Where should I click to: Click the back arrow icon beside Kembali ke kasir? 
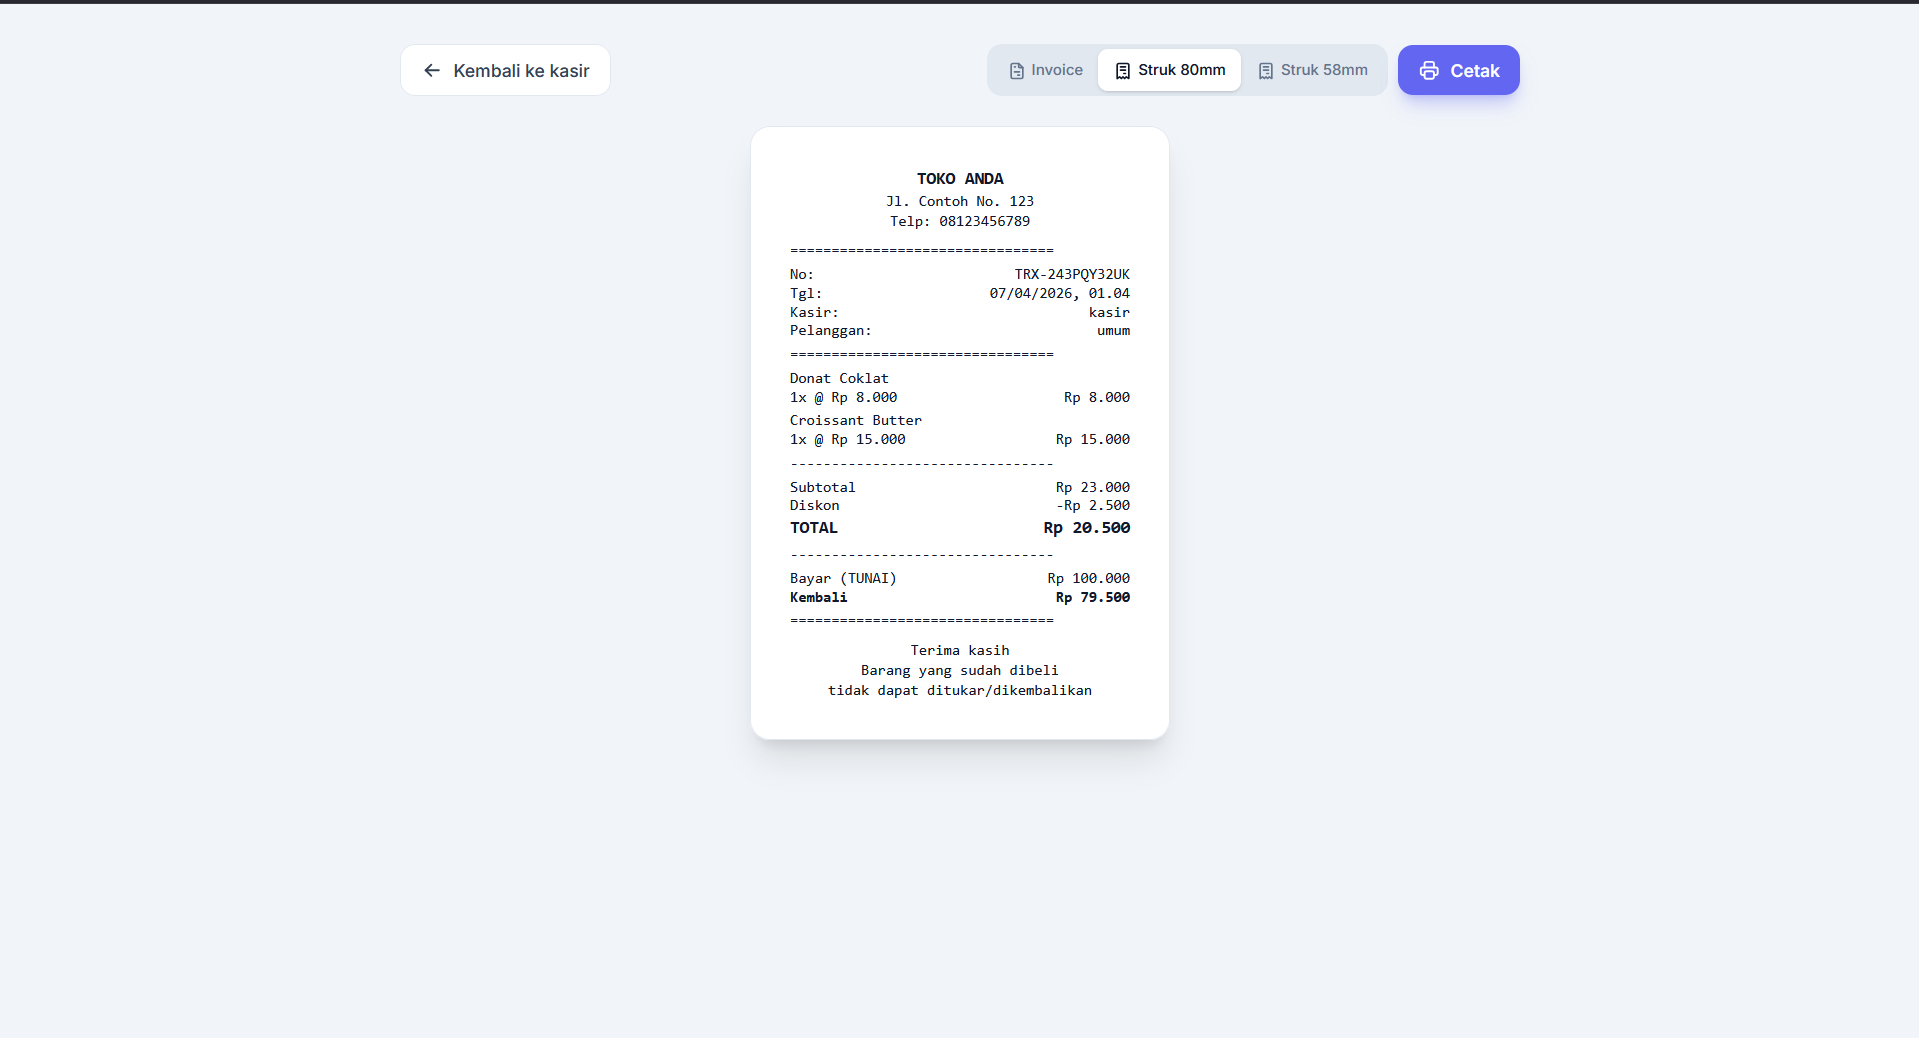tap(432, 70)
